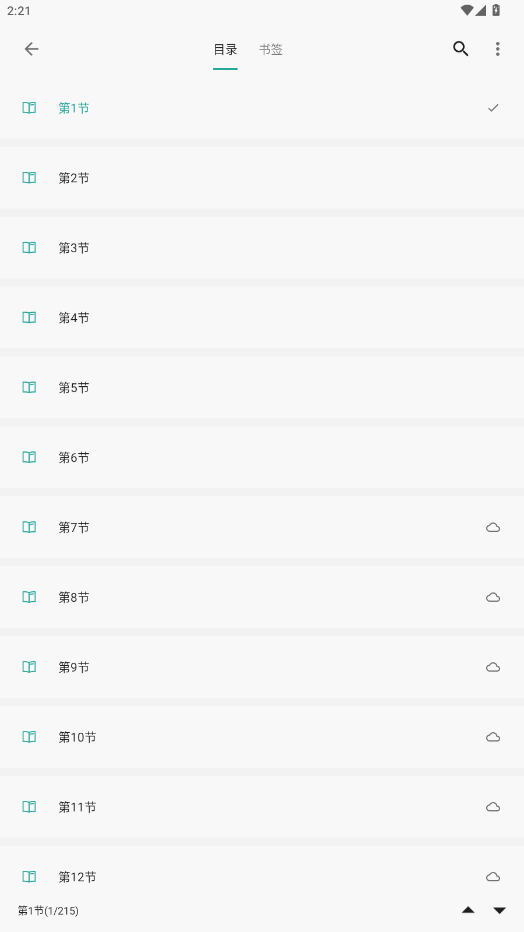Click the checkmark on the 第1节 row
Screen dimensions: 524x932
[493, 108]
